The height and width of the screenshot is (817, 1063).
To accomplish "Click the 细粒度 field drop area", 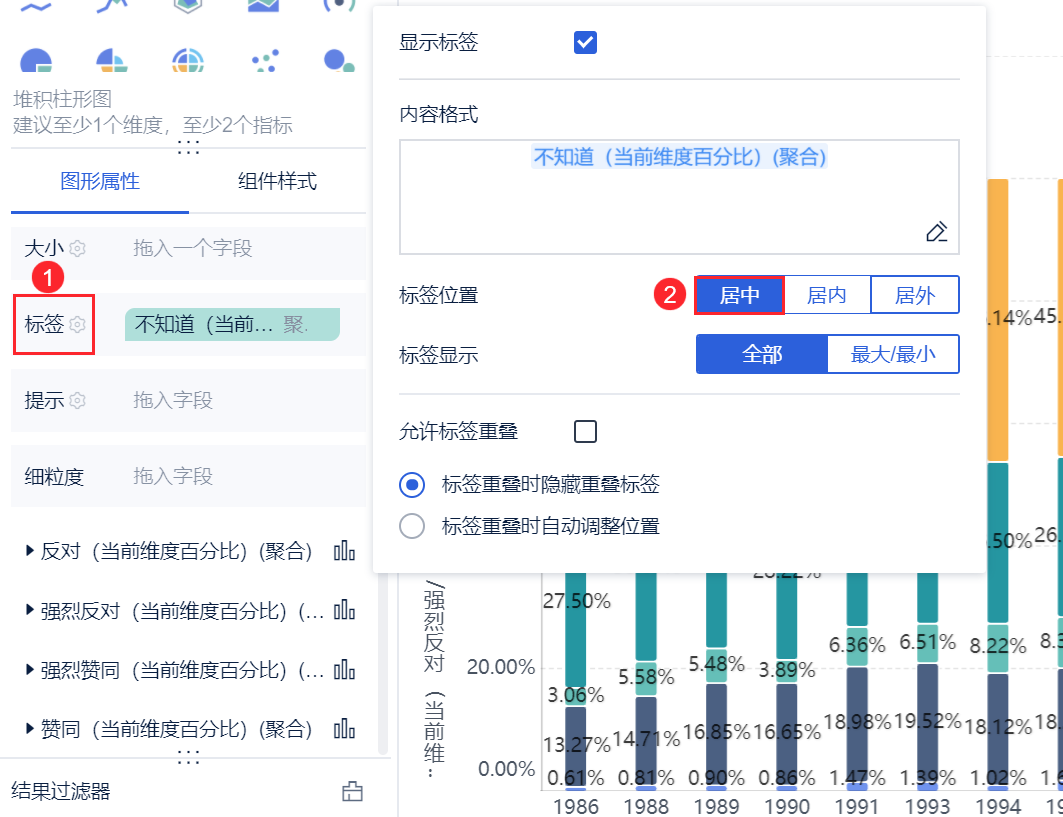I will pos(240,477).
